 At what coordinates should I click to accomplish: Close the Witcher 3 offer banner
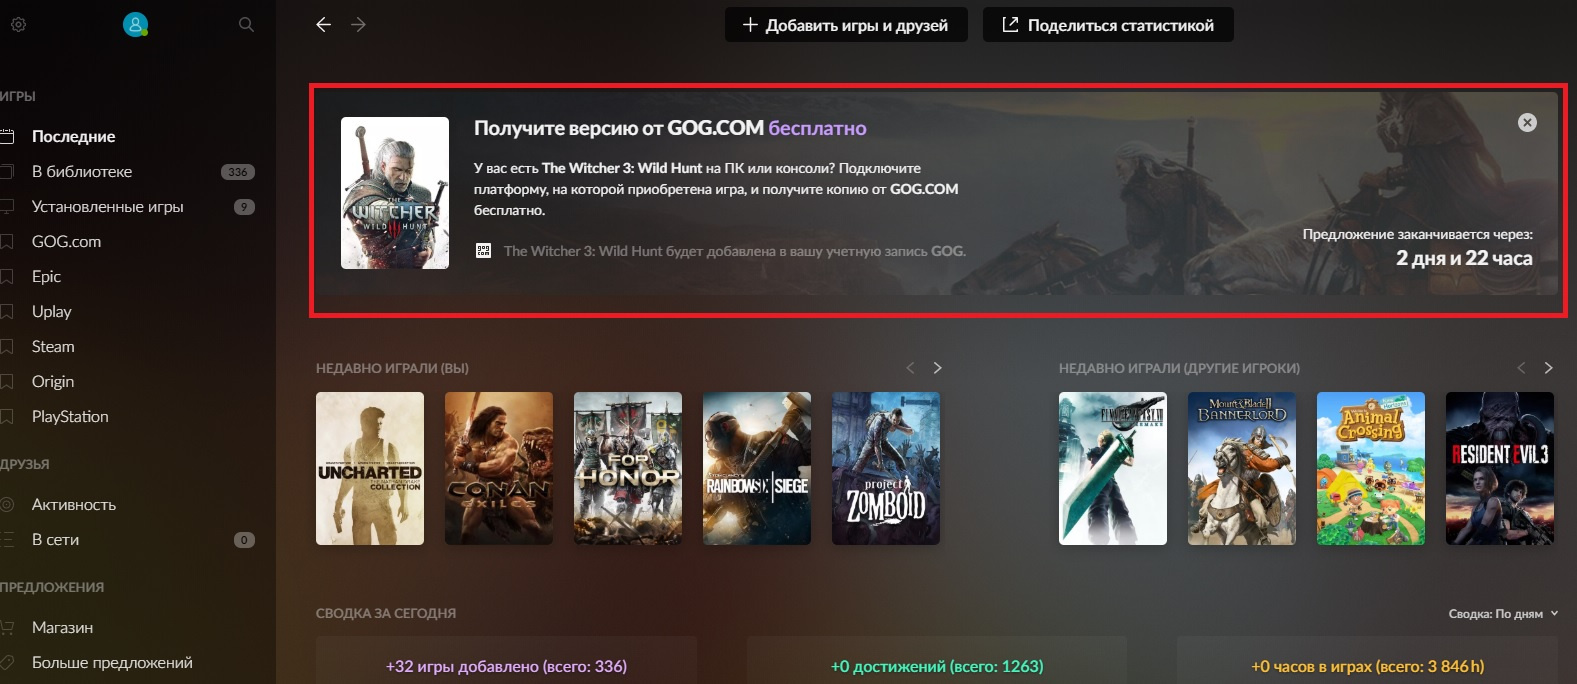coord(1527,122)
